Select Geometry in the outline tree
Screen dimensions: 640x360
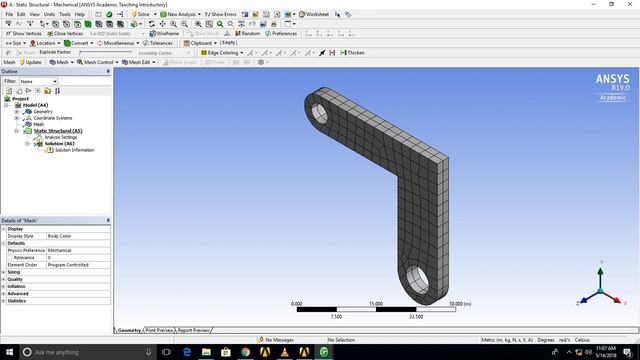pos(43,111)
